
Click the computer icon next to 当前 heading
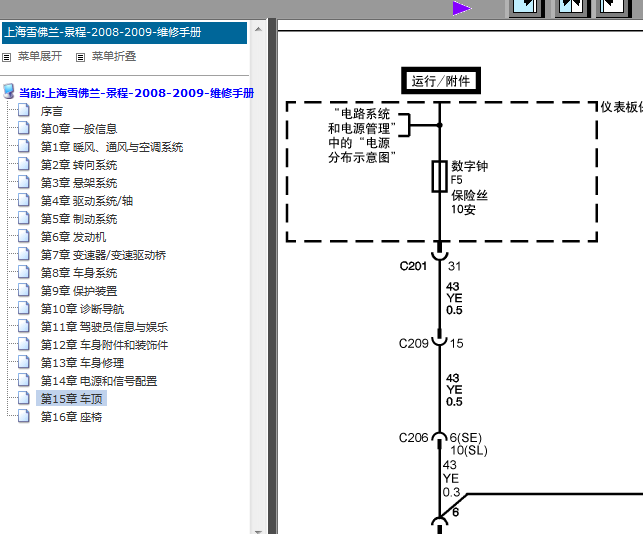click(x=9, y=92)
